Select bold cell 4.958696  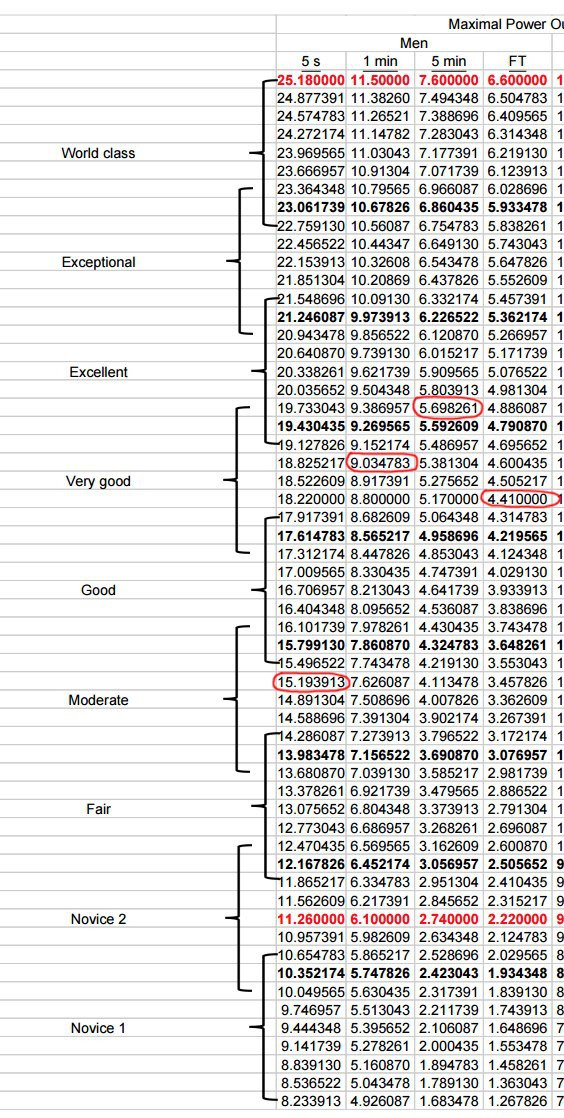[448, 535]
